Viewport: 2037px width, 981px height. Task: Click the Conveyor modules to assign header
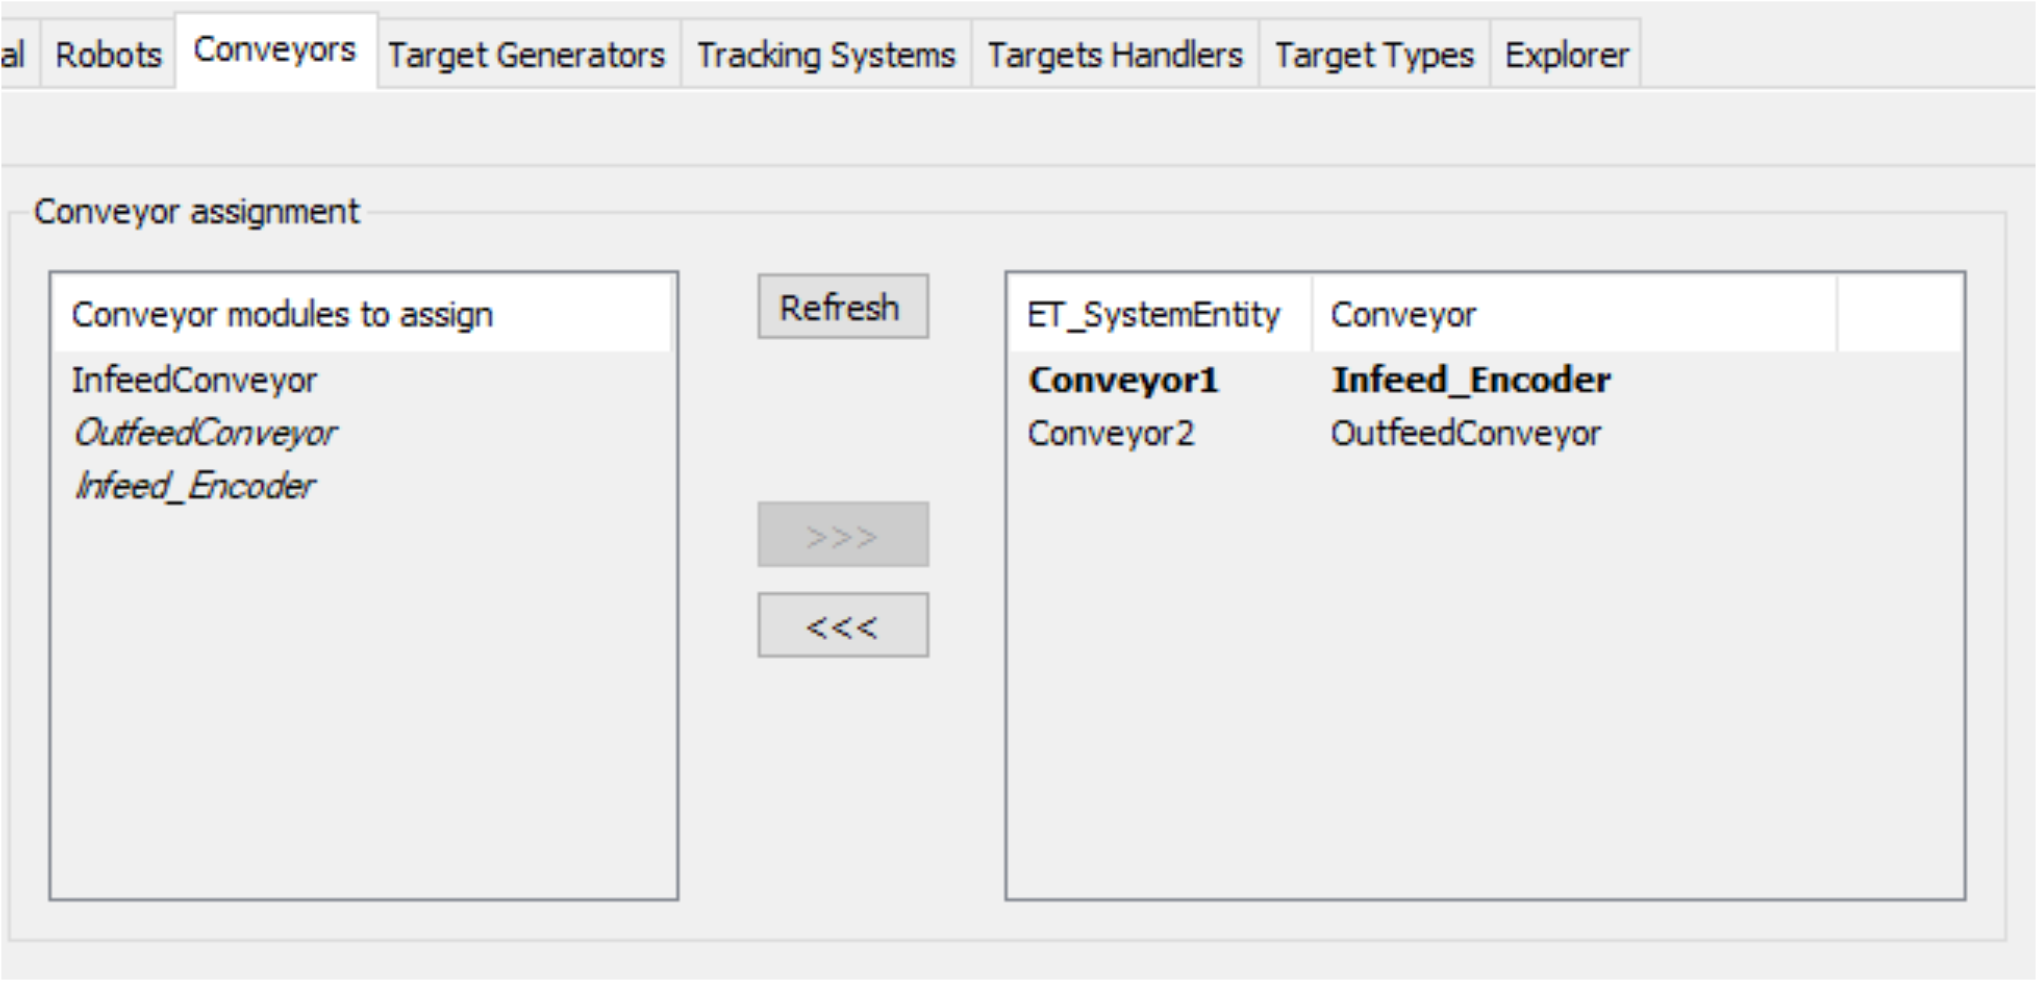281,314
